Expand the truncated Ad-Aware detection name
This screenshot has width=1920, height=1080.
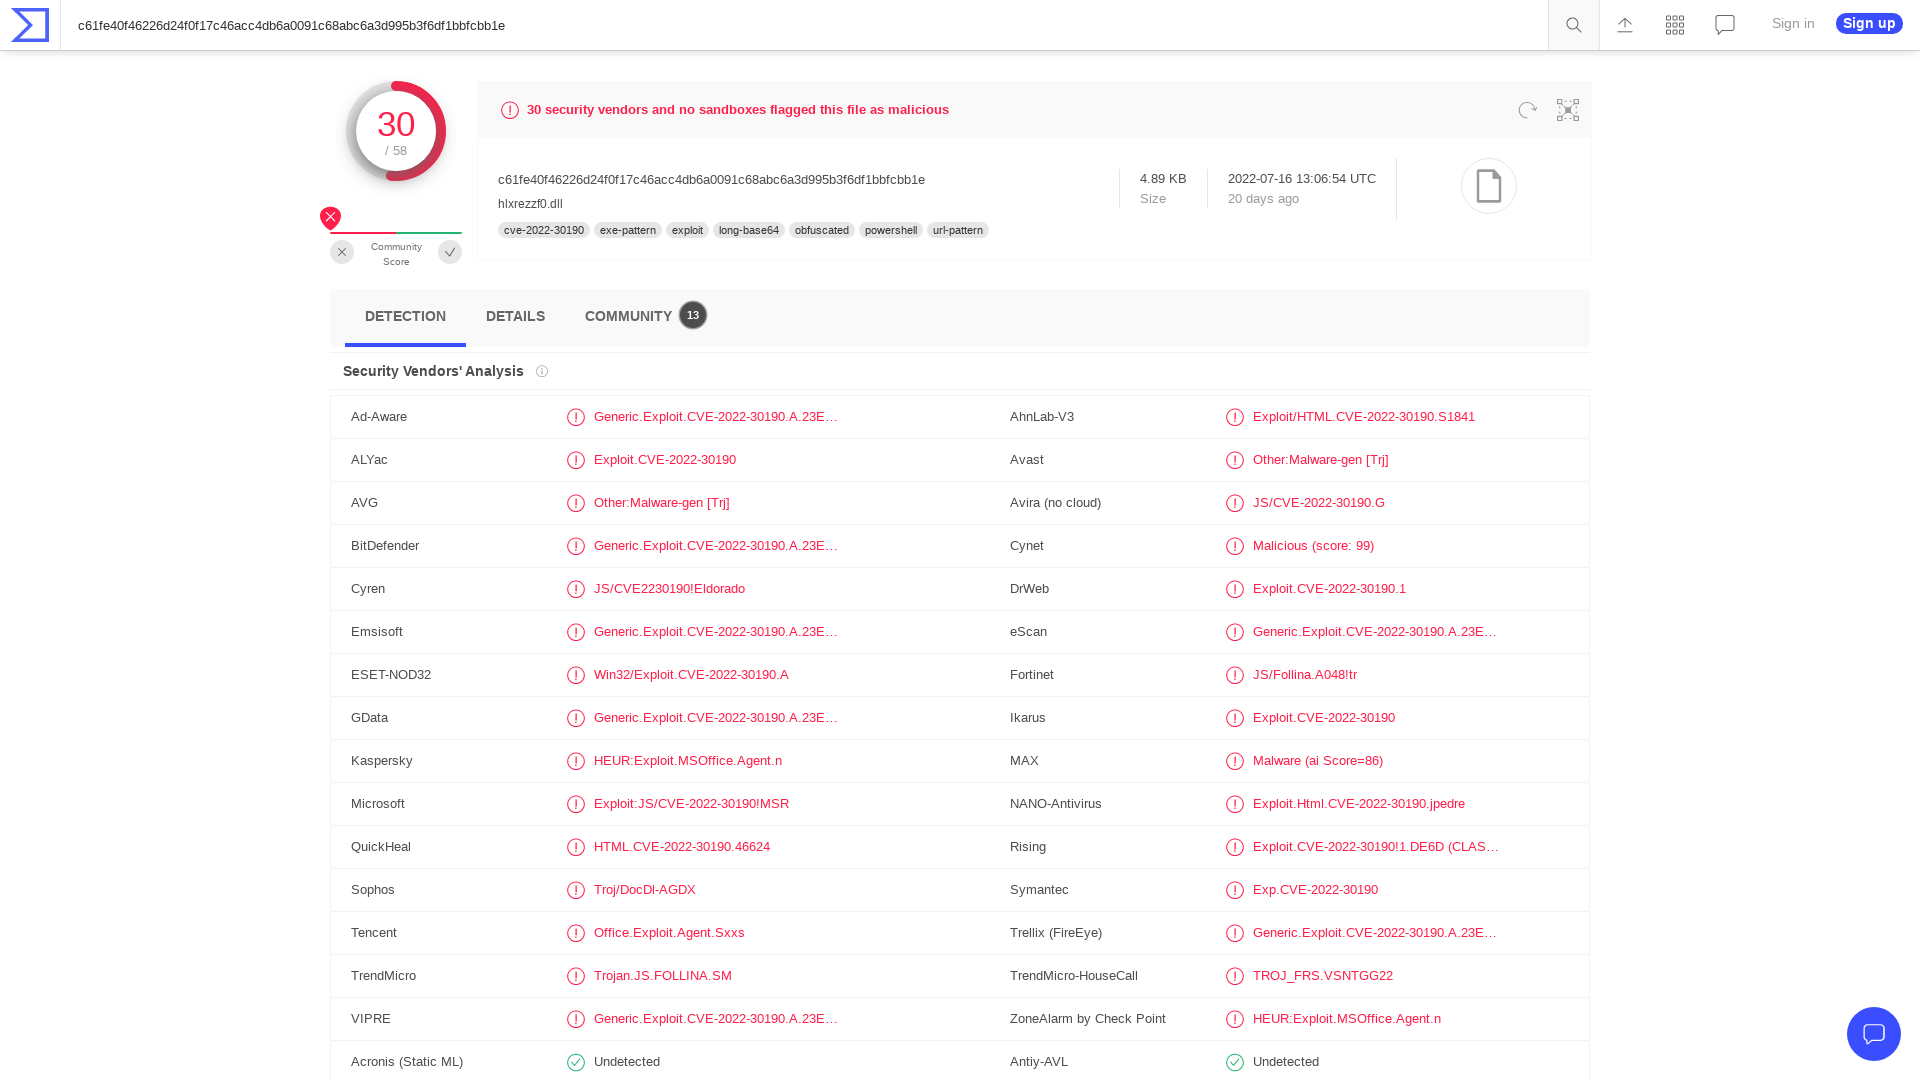pyautogui.click(x=715, y=417)
